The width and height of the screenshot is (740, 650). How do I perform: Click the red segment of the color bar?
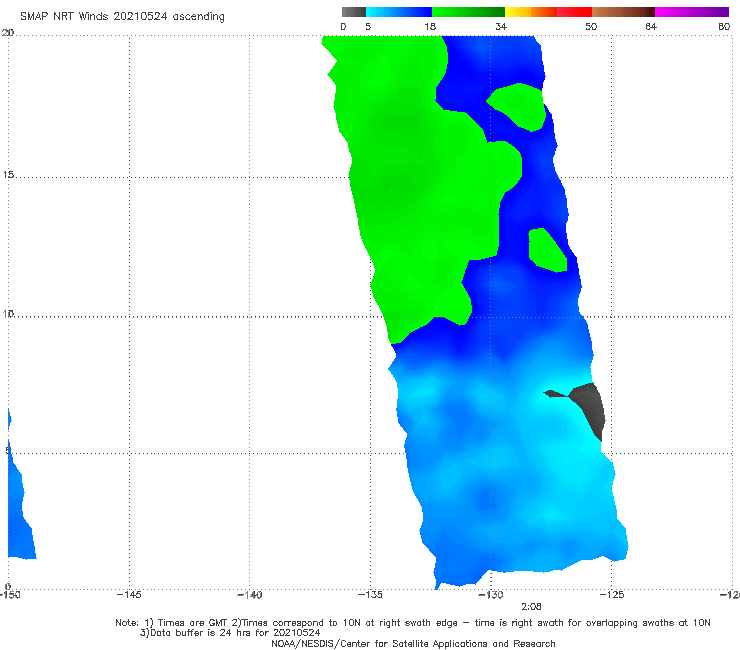click(575, 12)
